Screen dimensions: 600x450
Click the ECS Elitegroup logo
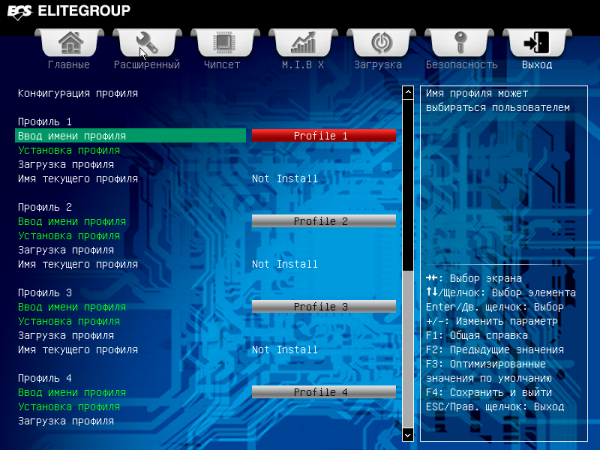pos(65,12)
